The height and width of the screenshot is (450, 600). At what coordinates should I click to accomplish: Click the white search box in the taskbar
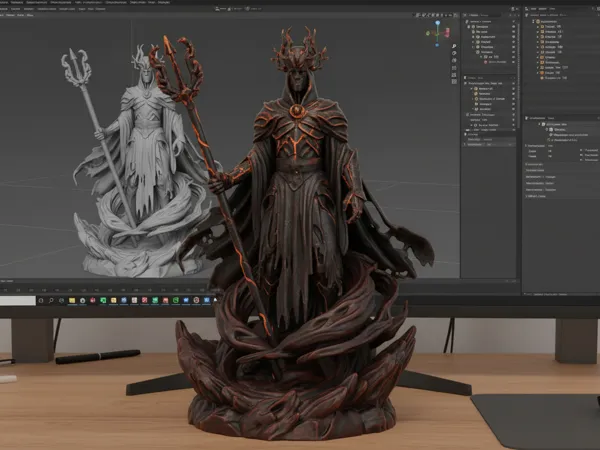pos(18,301)
